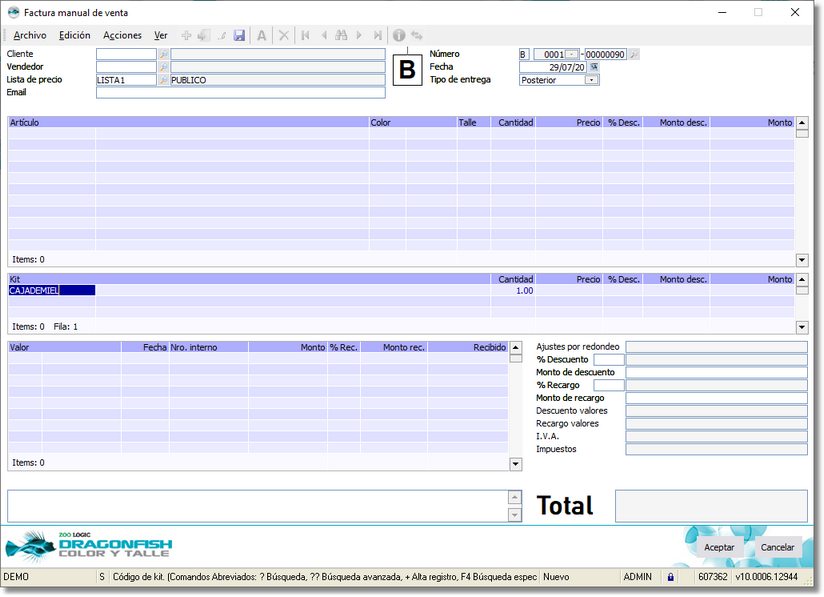Click the information icon in toolbar
The height and width of the screenshot is (597, 824).
tap(399, 35)
